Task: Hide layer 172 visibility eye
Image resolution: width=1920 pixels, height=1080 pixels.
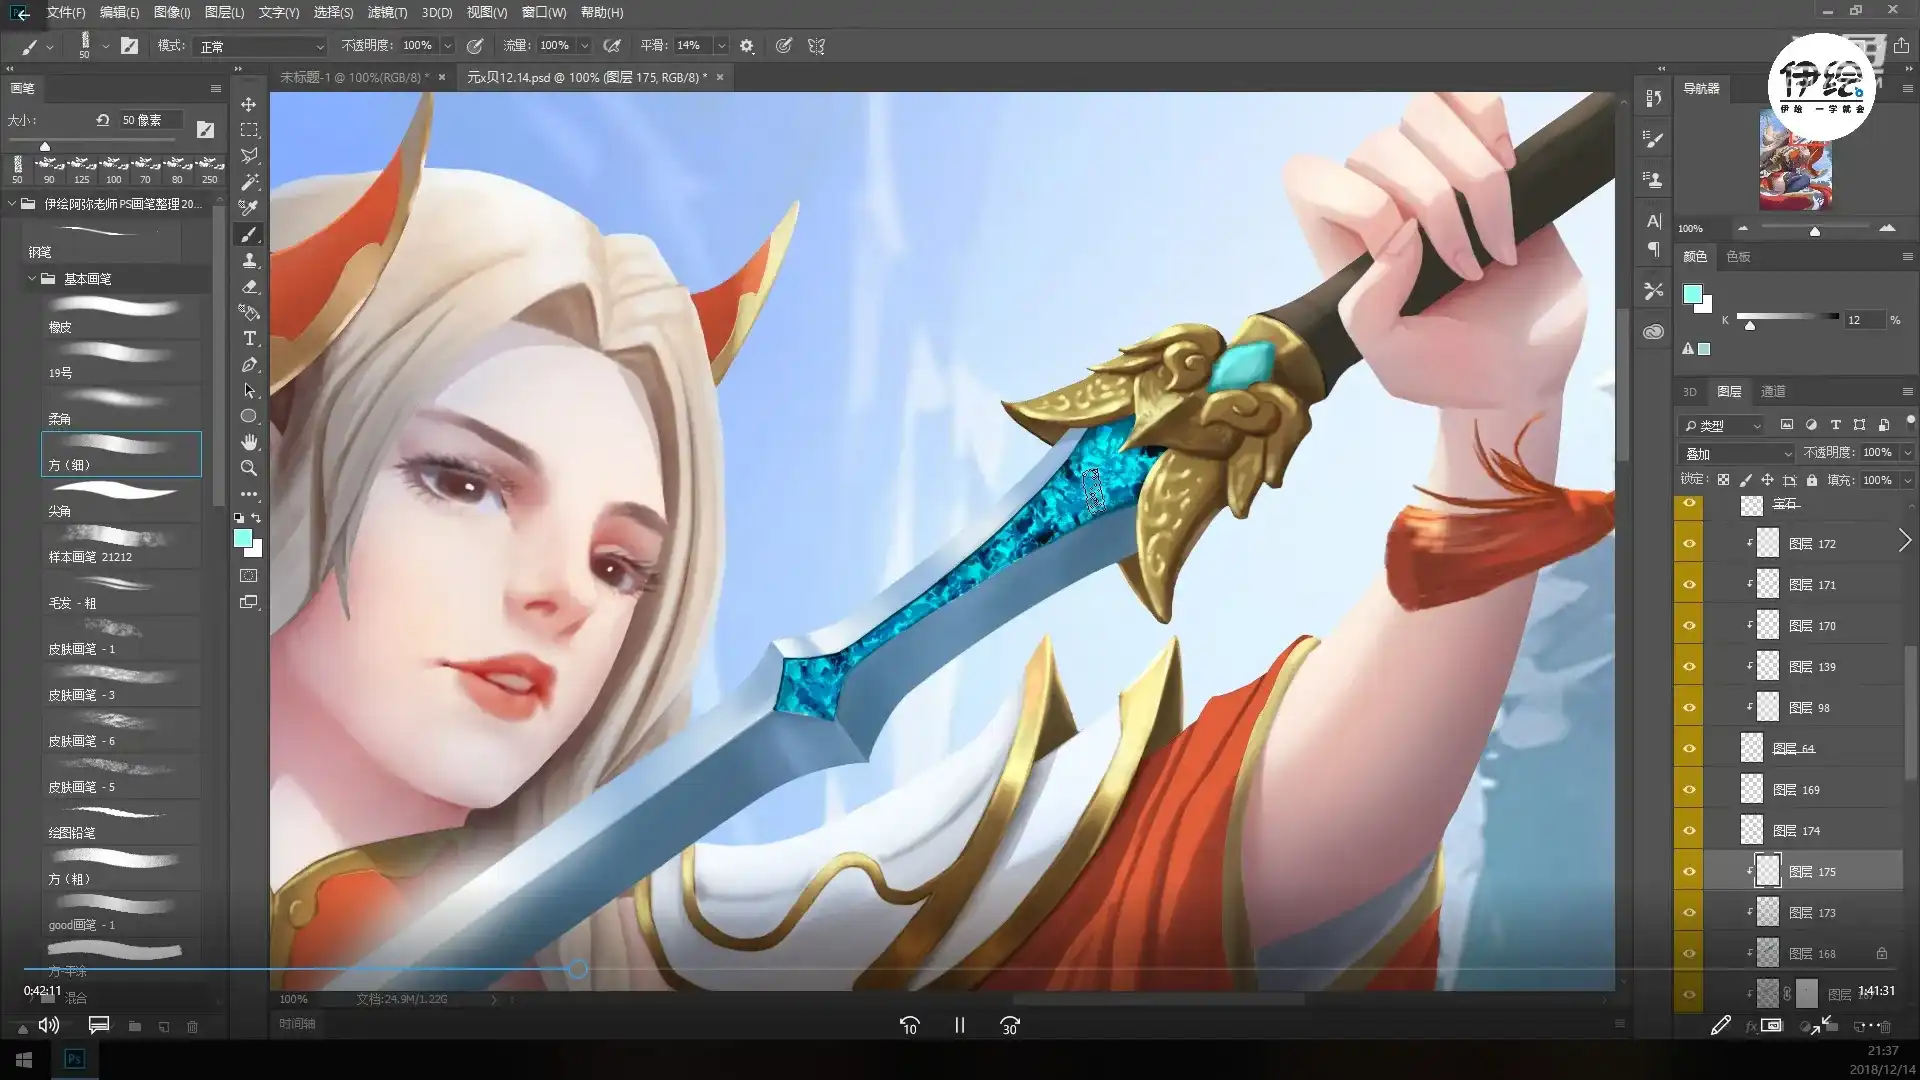Action: (x=1689, y=544)
